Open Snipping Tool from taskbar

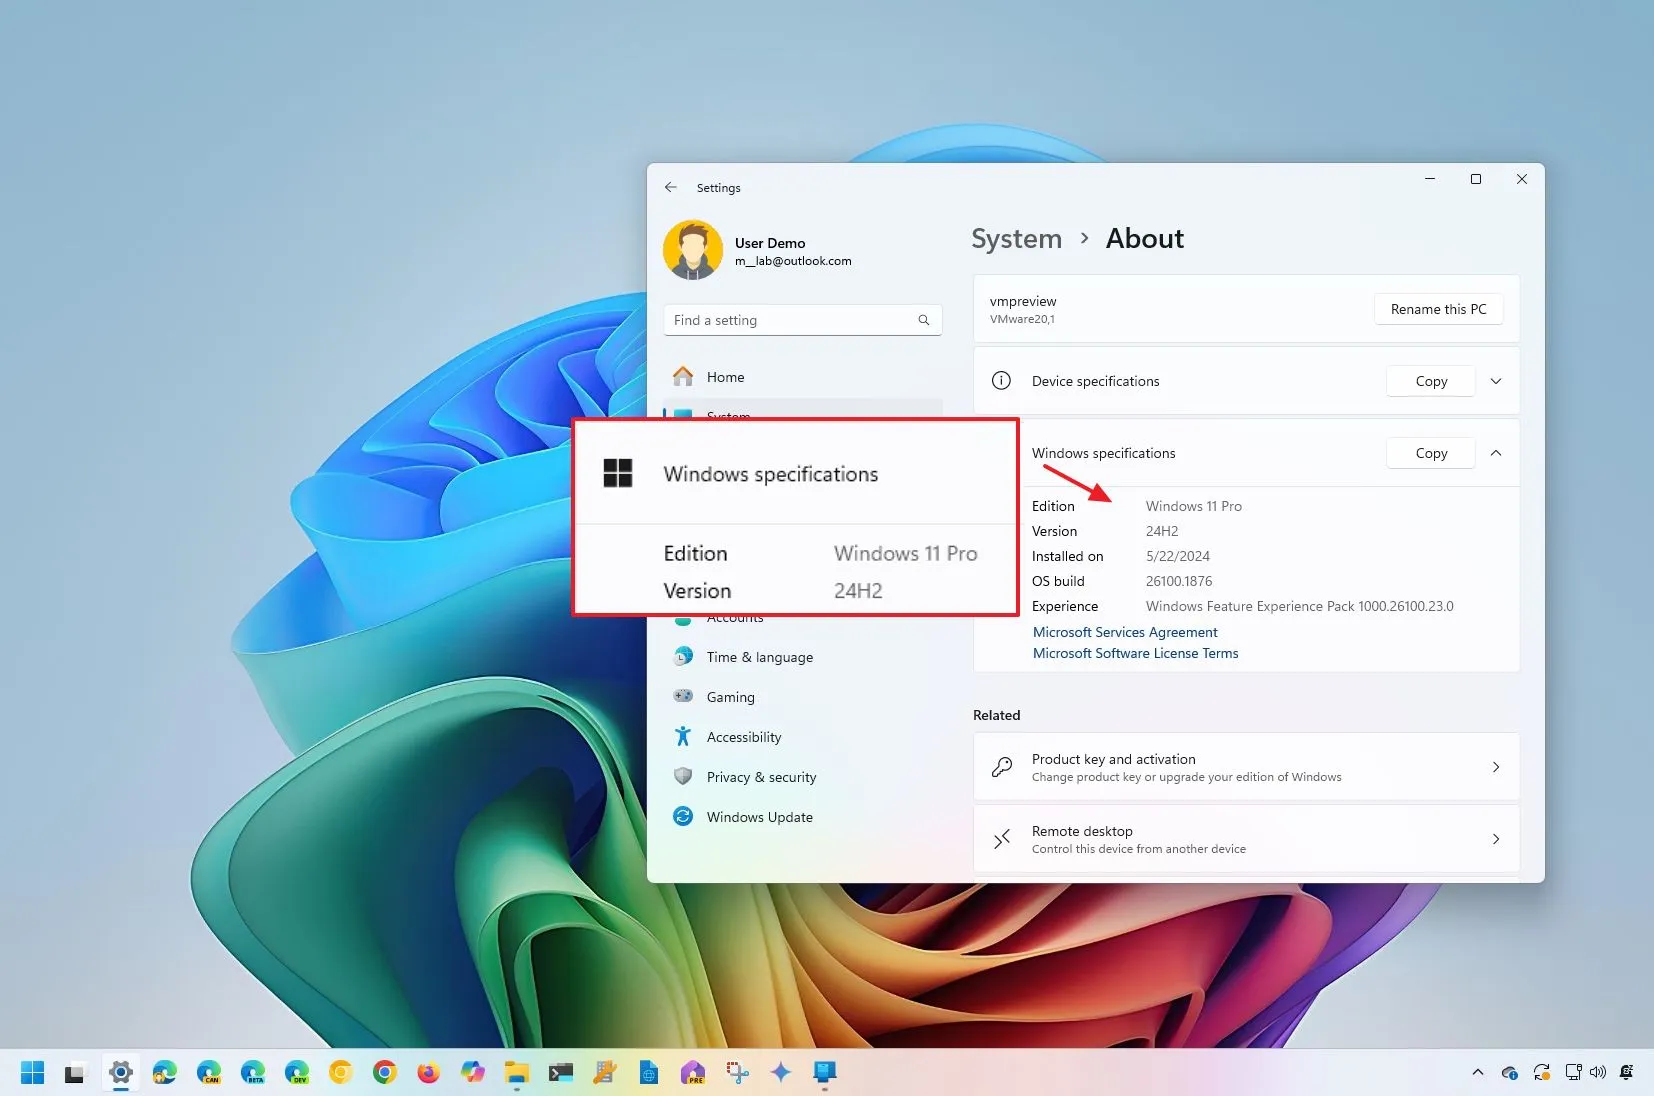pyautogui.click(x=737, y=1073)
